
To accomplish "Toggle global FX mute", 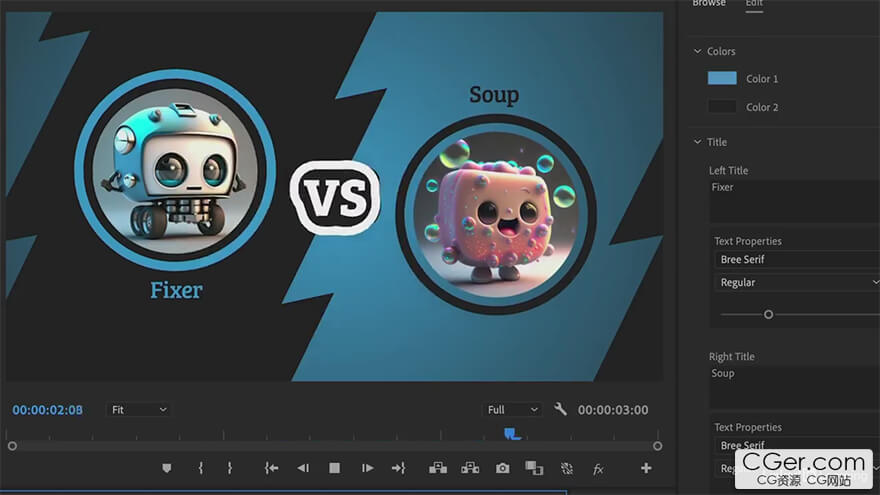I will 598,469.
